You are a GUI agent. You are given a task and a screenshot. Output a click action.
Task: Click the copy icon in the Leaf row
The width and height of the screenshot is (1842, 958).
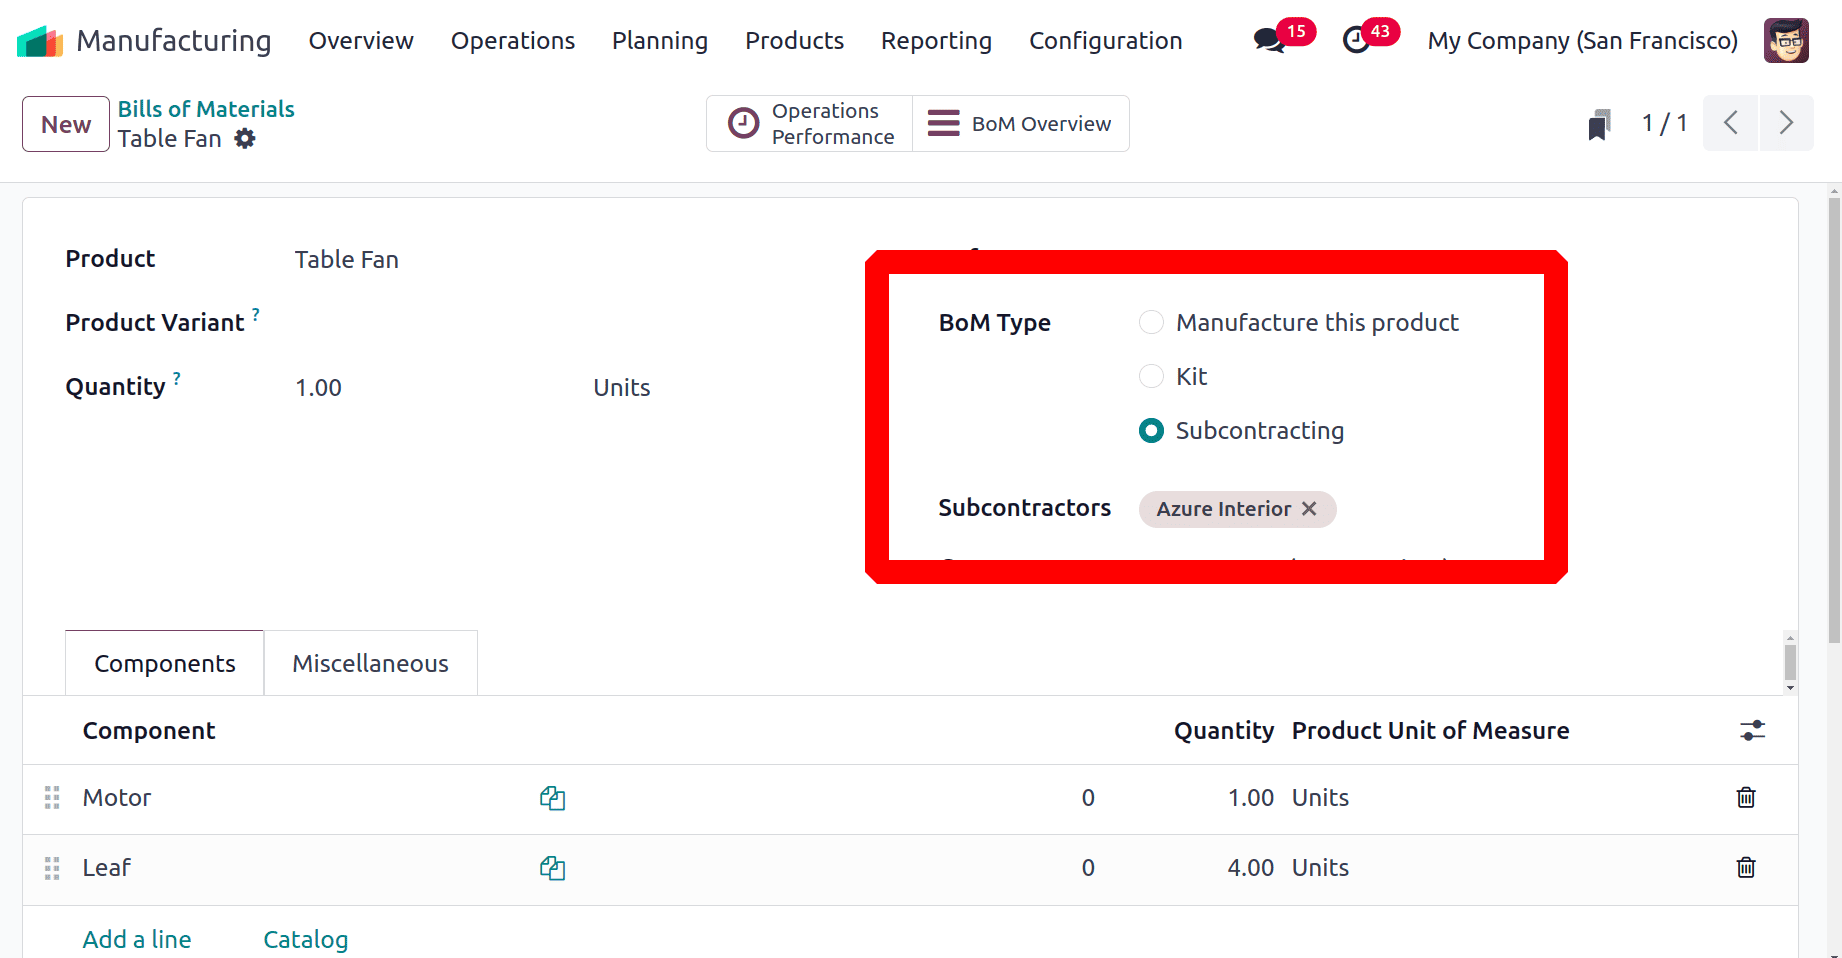click(x=553, y=868)
